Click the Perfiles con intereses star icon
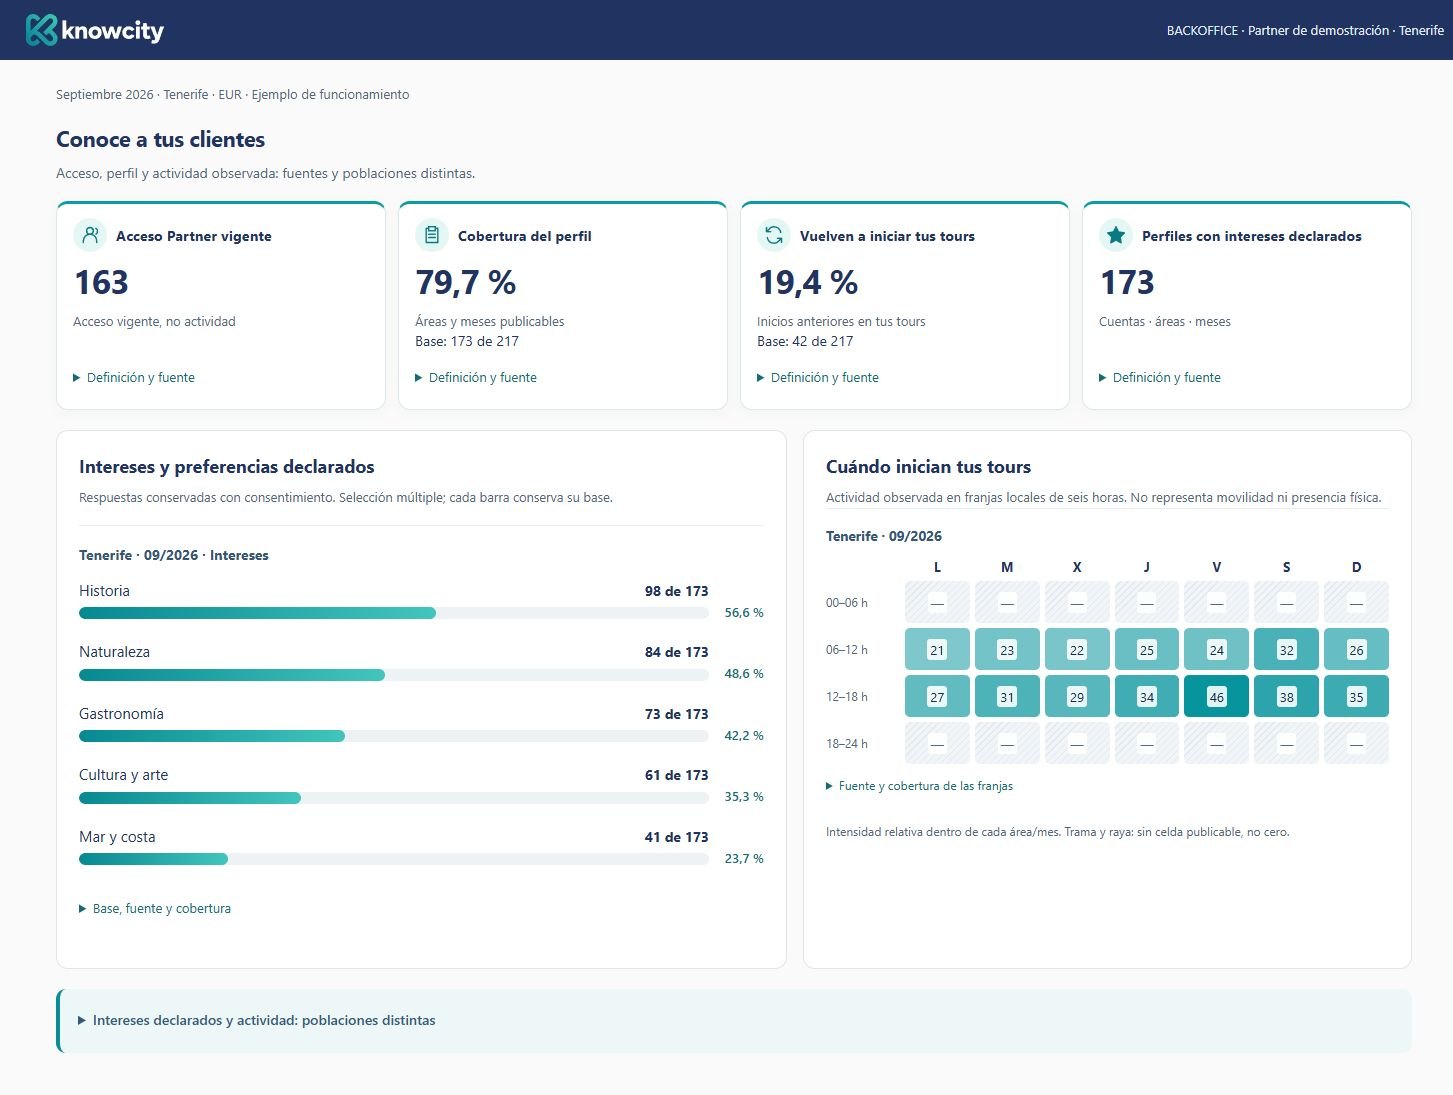 point(1116,235)
